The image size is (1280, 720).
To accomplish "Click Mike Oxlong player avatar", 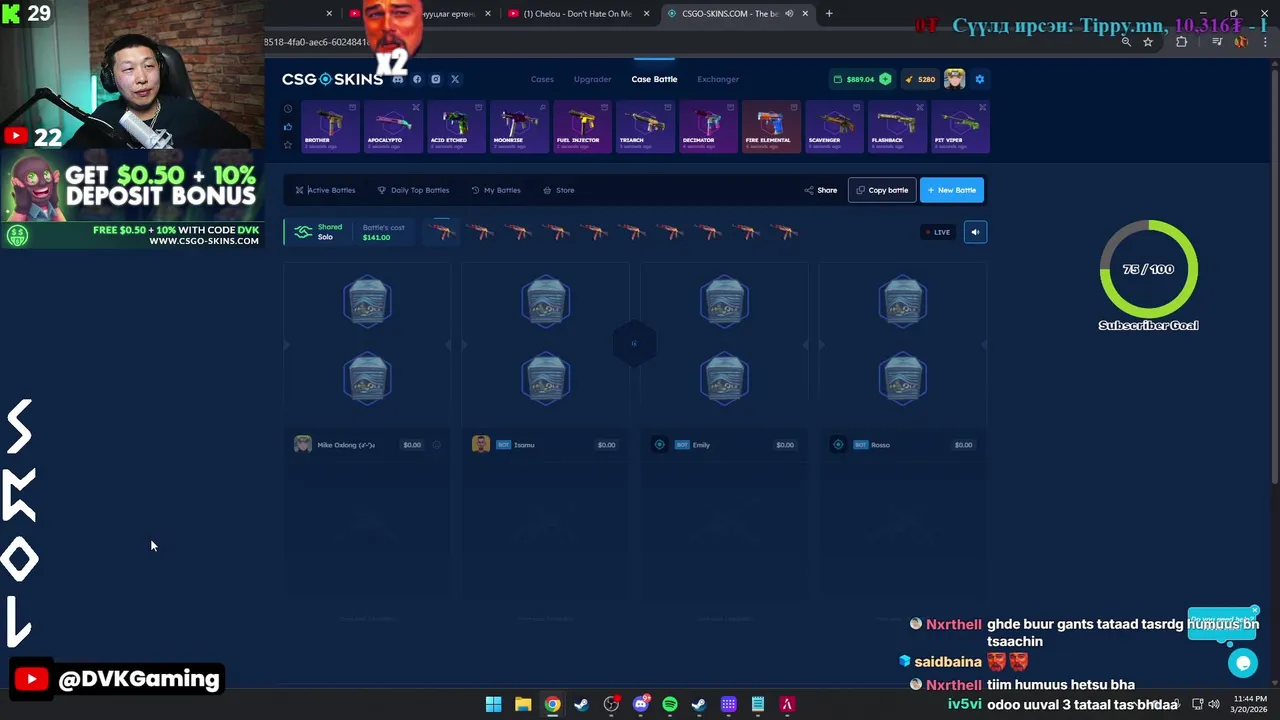I will pos(303,444).
